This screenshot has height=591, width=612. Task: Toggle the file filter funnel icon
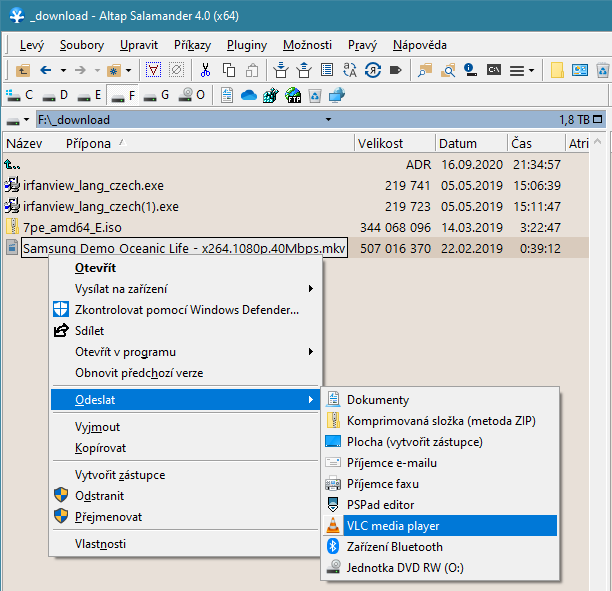(x=153, y=70)
